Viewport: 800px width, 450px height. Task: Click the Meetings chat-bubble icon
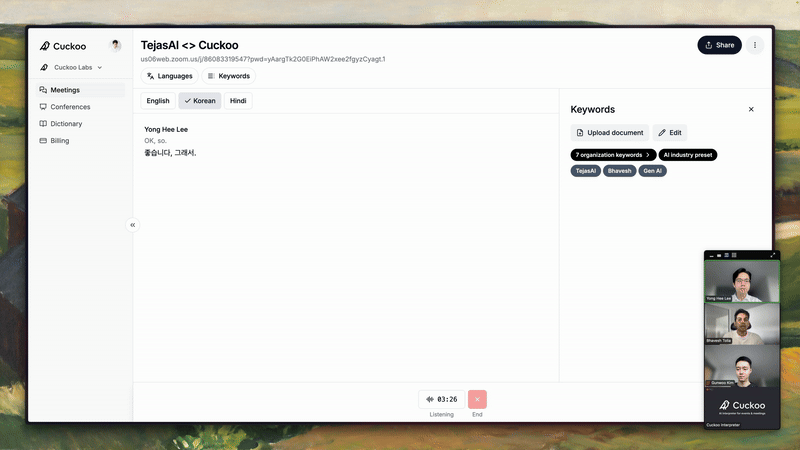coord(43,90)
